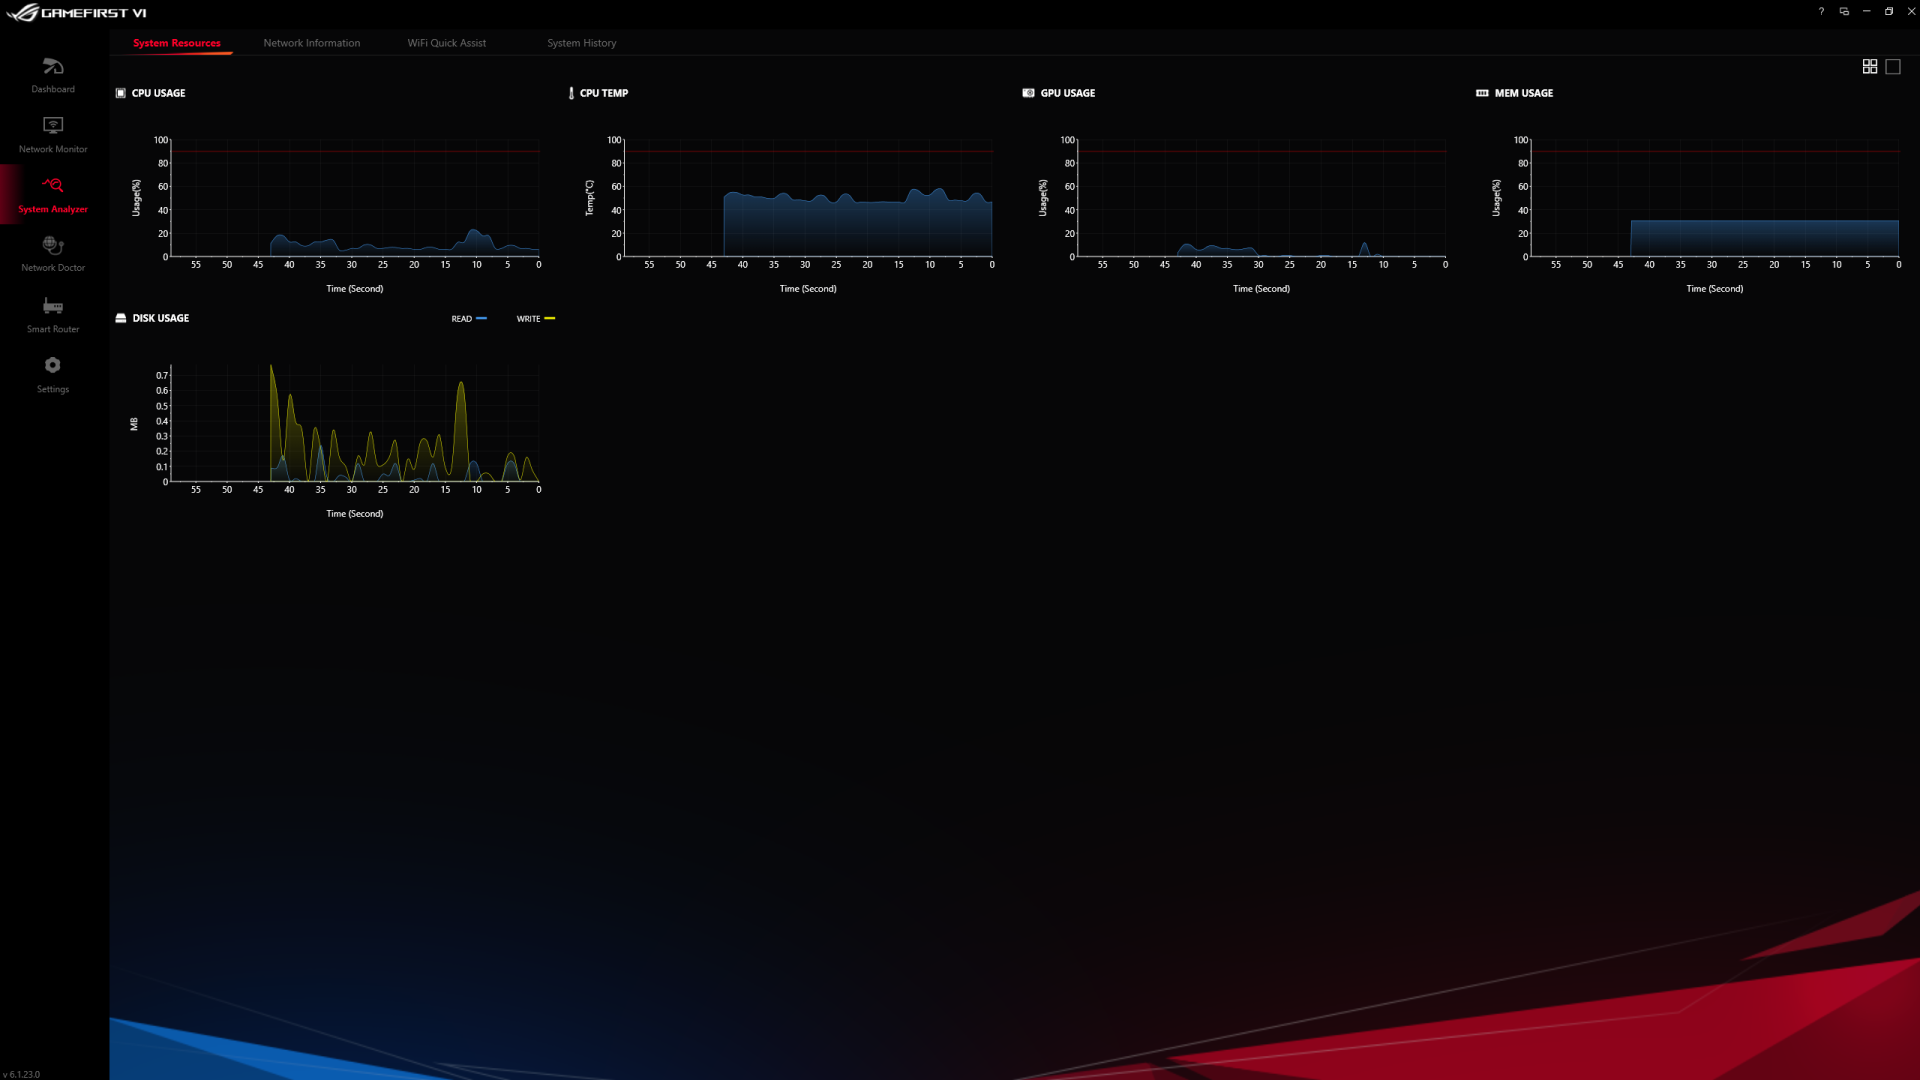The height and width of the screenshot is (1080, 1920).
Task: Open the Smart Router section
Action: (x=53, y=313)
